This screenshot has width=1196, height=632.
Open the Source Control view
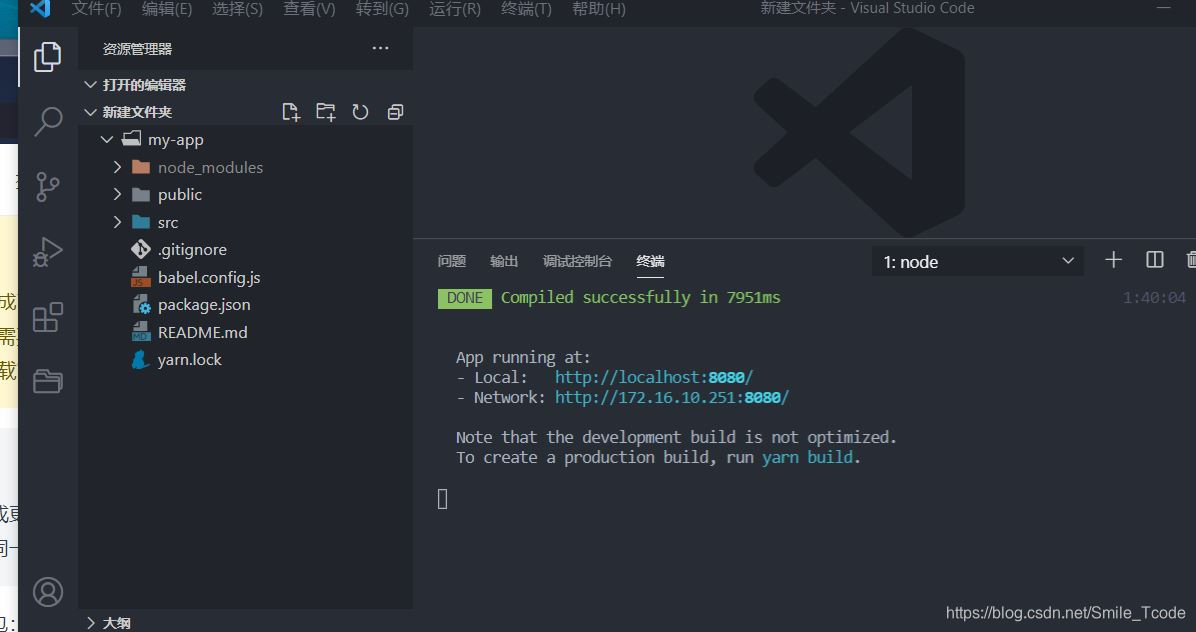[x=47, y=187]
